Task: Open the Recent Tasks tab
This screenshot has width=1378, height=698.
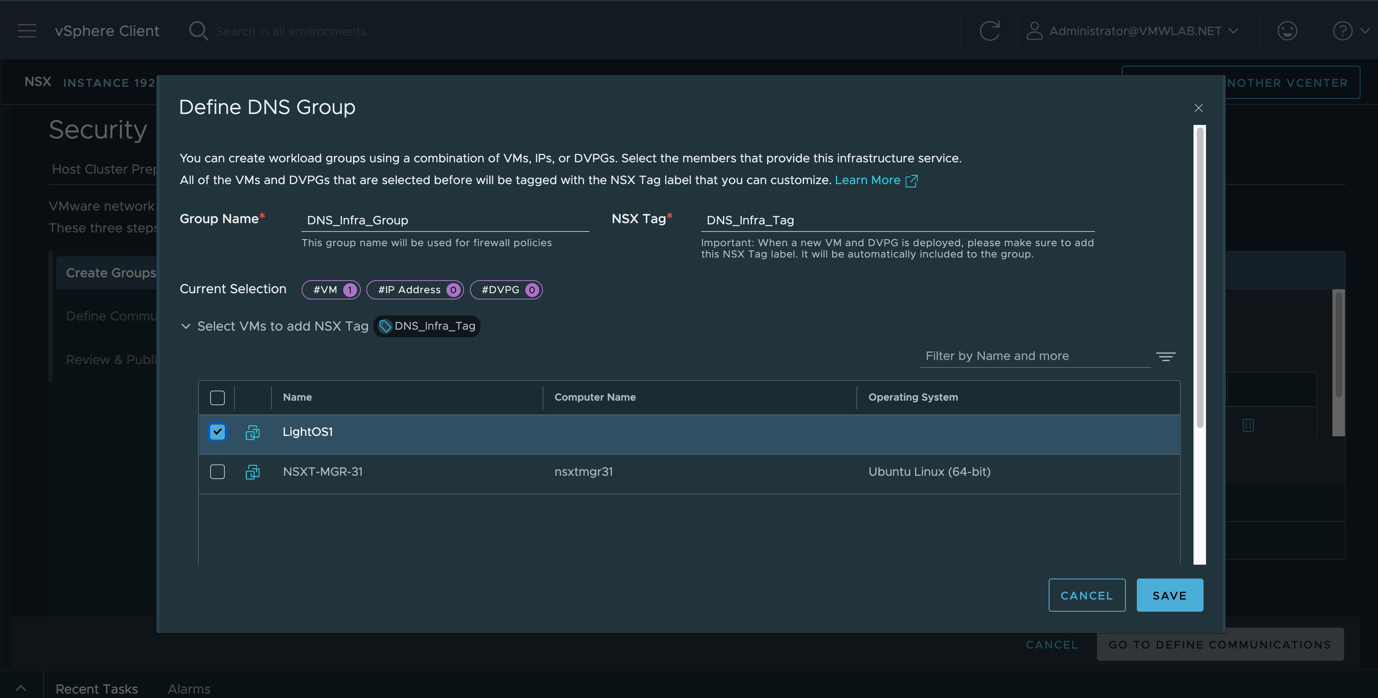Action: coord(96,689)
